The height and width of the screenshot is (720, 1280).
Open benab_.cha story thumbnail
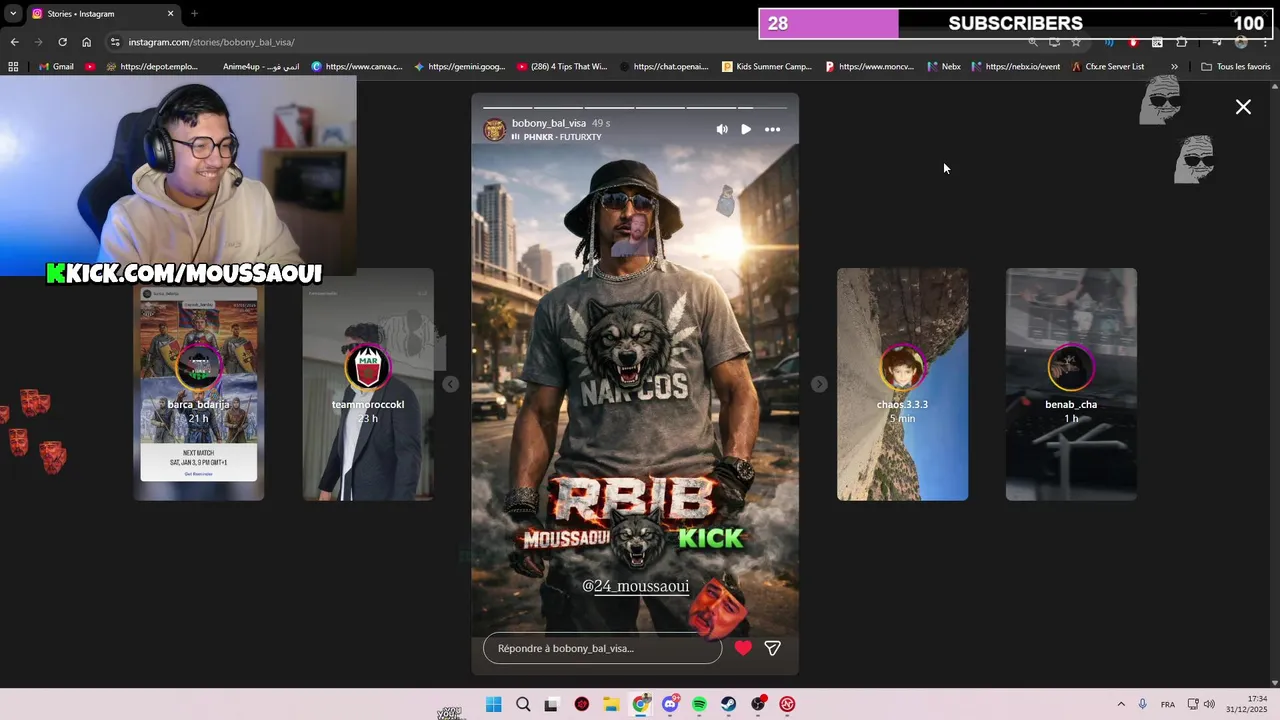[x=1071, y=384]
